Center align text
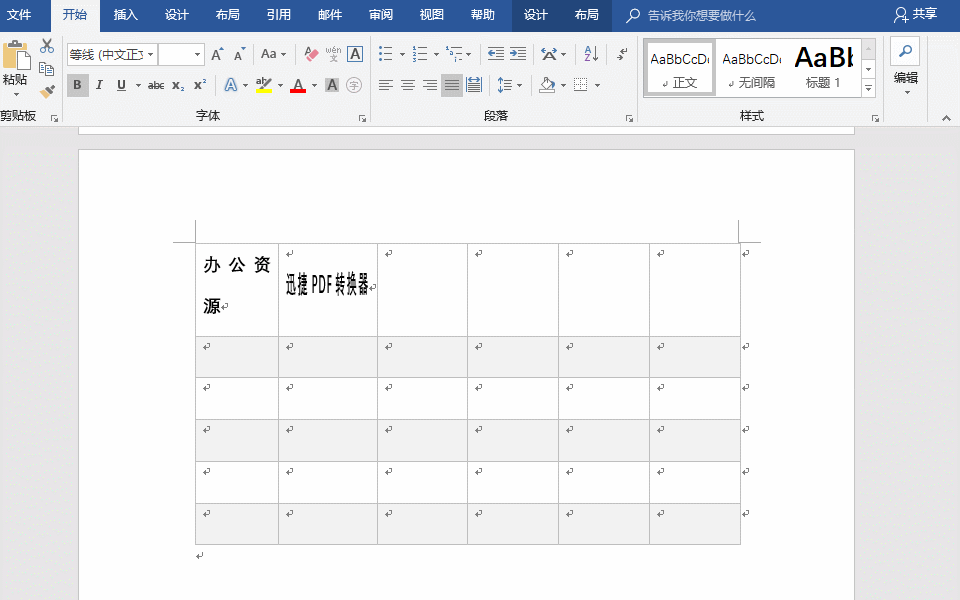Screen dimensions: 960x600 408,85
